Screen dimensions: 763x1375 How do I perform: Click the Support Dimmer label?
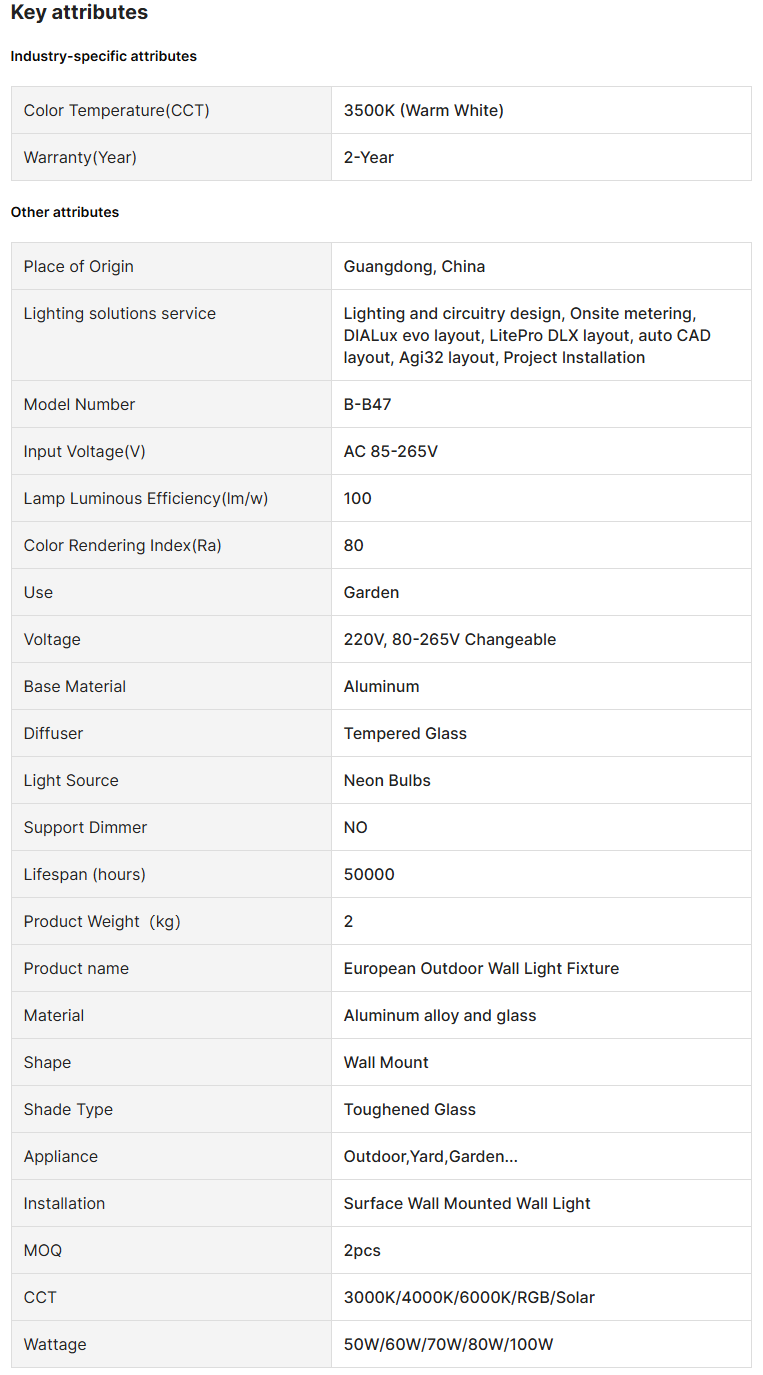coord(85,827)
